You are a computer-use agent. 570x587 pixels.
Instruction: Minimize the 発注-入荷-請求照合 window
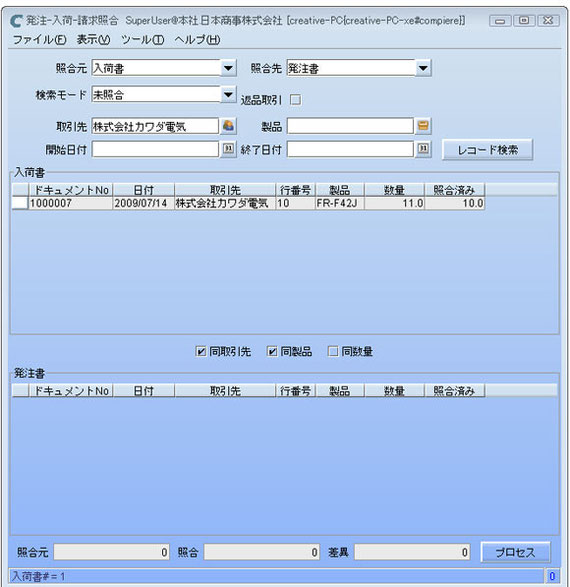[x=500, y=21]
